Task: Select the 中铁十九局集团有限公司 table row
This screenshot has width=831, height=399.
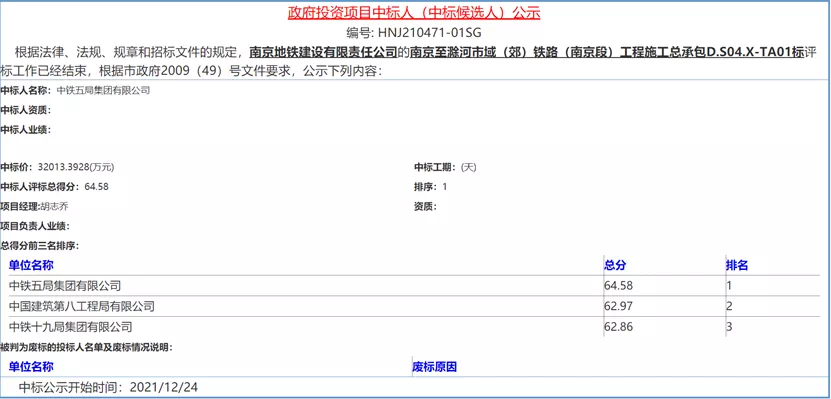Action: [x=414, y=326]
